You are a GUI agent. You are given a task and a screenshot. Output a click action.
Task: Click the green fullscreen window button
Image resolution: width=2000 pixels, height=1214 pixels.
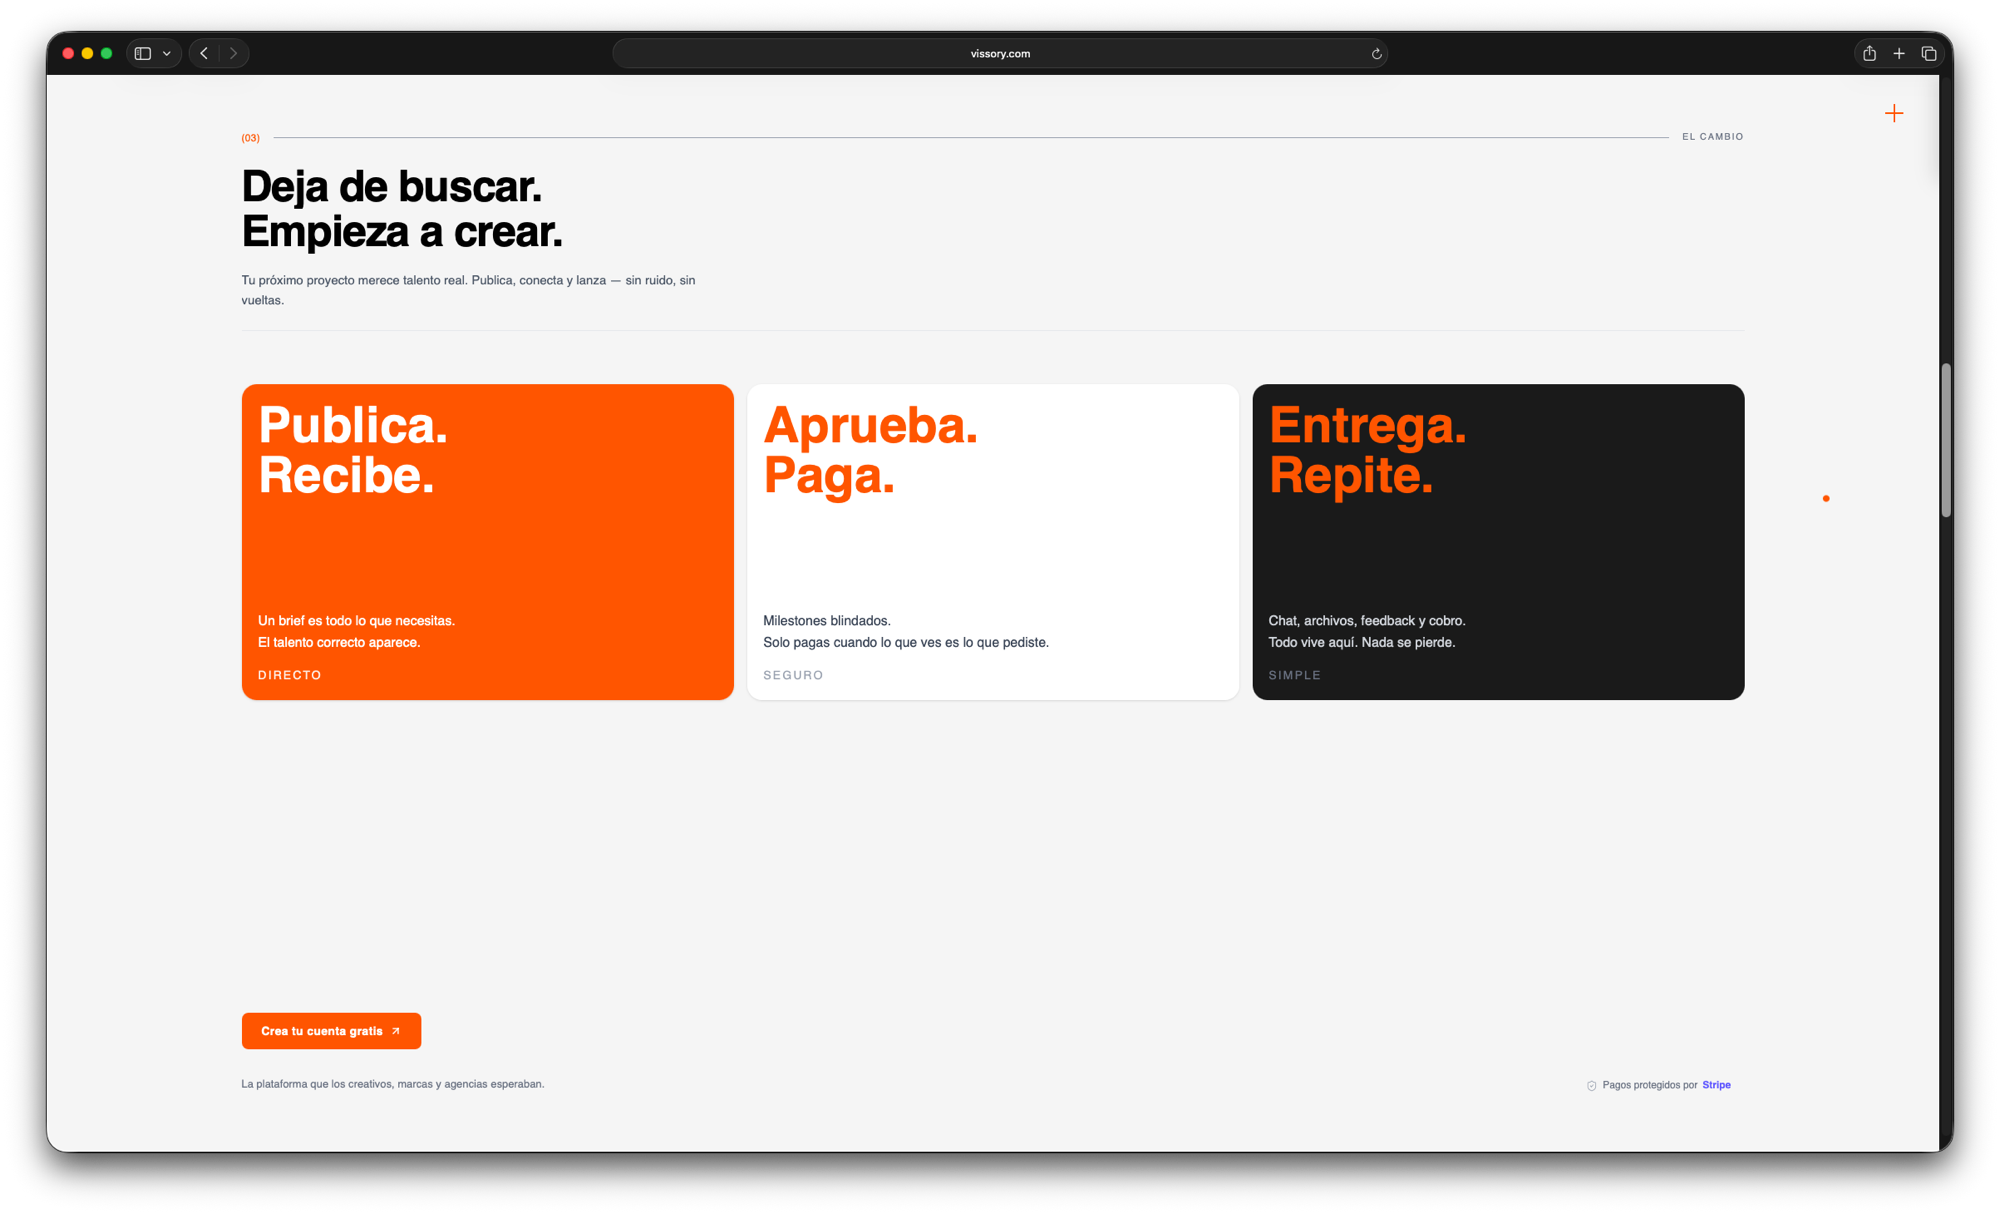(107, 54)
